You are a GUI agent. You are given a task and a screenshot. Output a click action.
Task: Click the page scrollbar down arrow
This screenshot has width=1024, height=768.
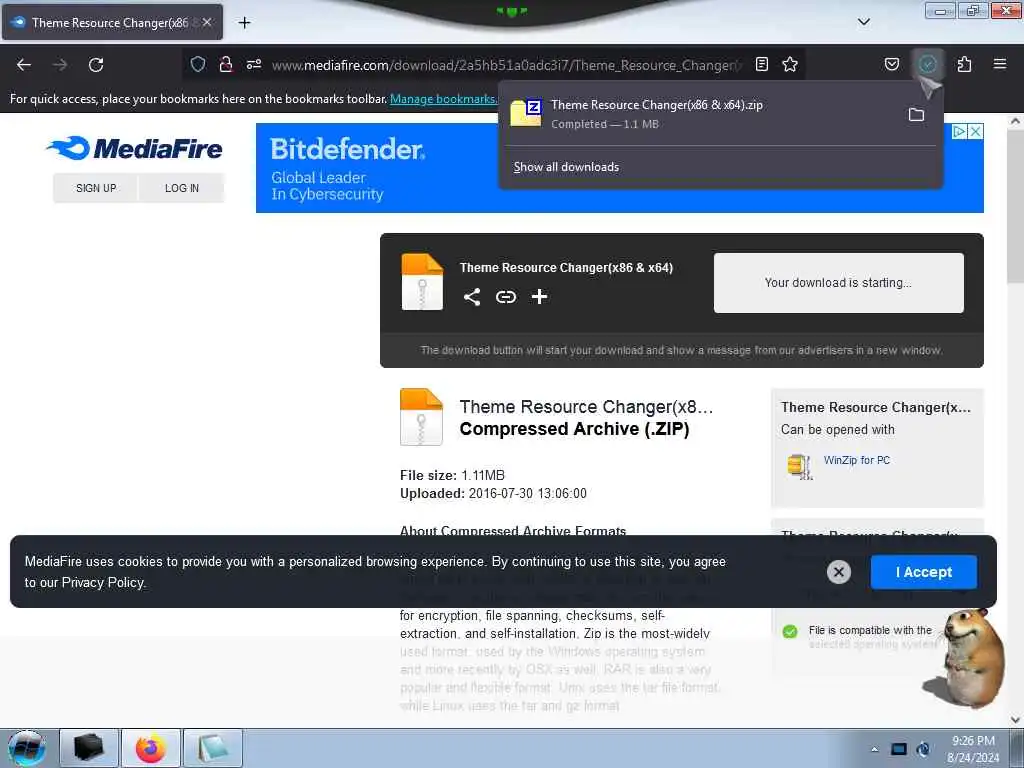[x=1015, y=720]
